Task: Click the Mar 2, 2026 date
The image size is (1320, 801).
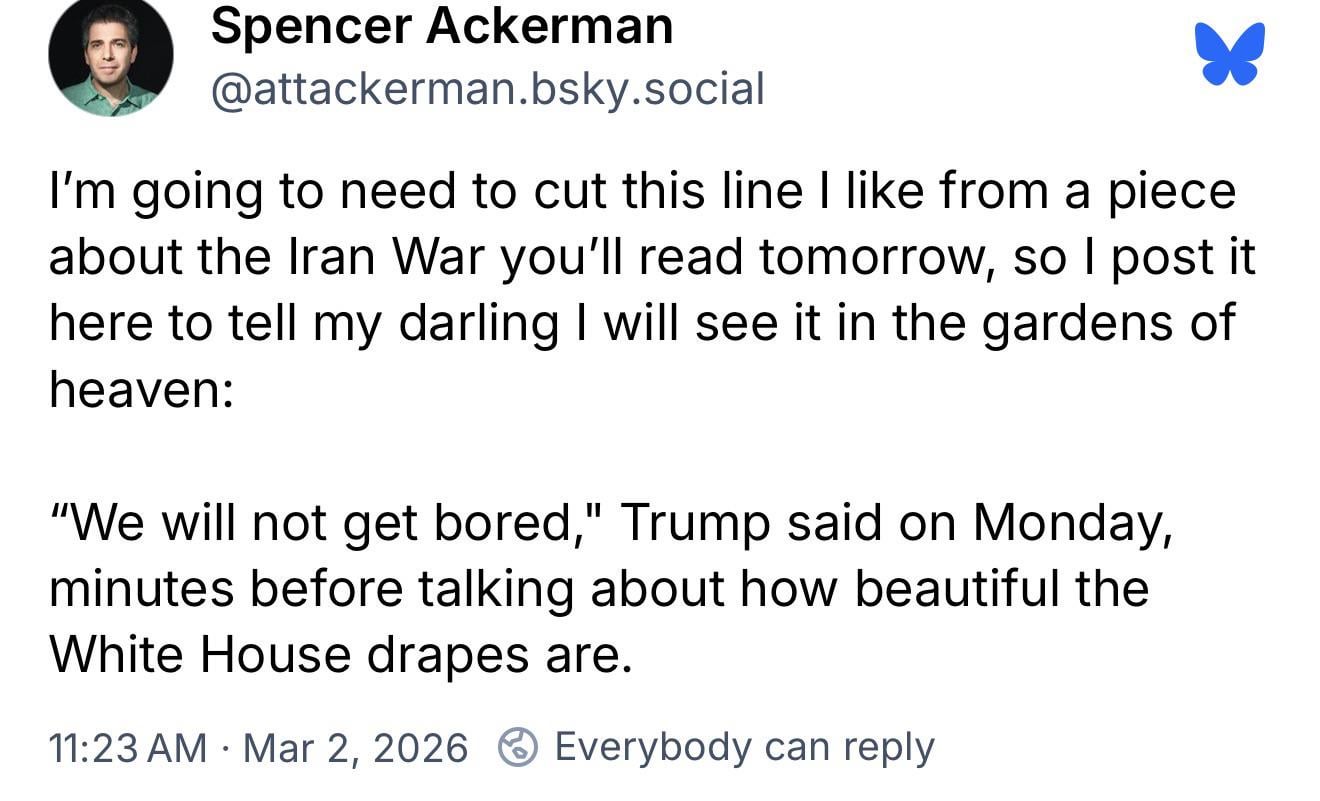Action: [x=355, y=747]
